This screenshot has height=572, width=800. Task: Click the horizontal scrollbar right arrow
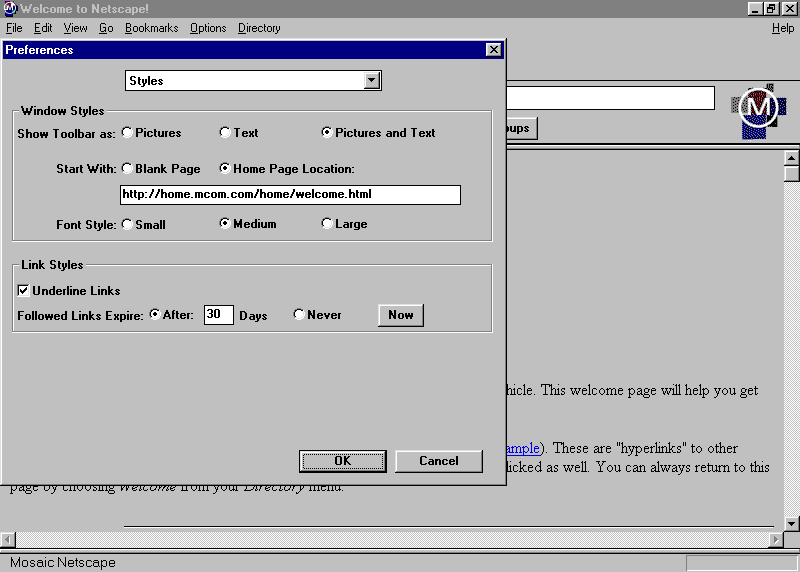click(x=776, y=539)
